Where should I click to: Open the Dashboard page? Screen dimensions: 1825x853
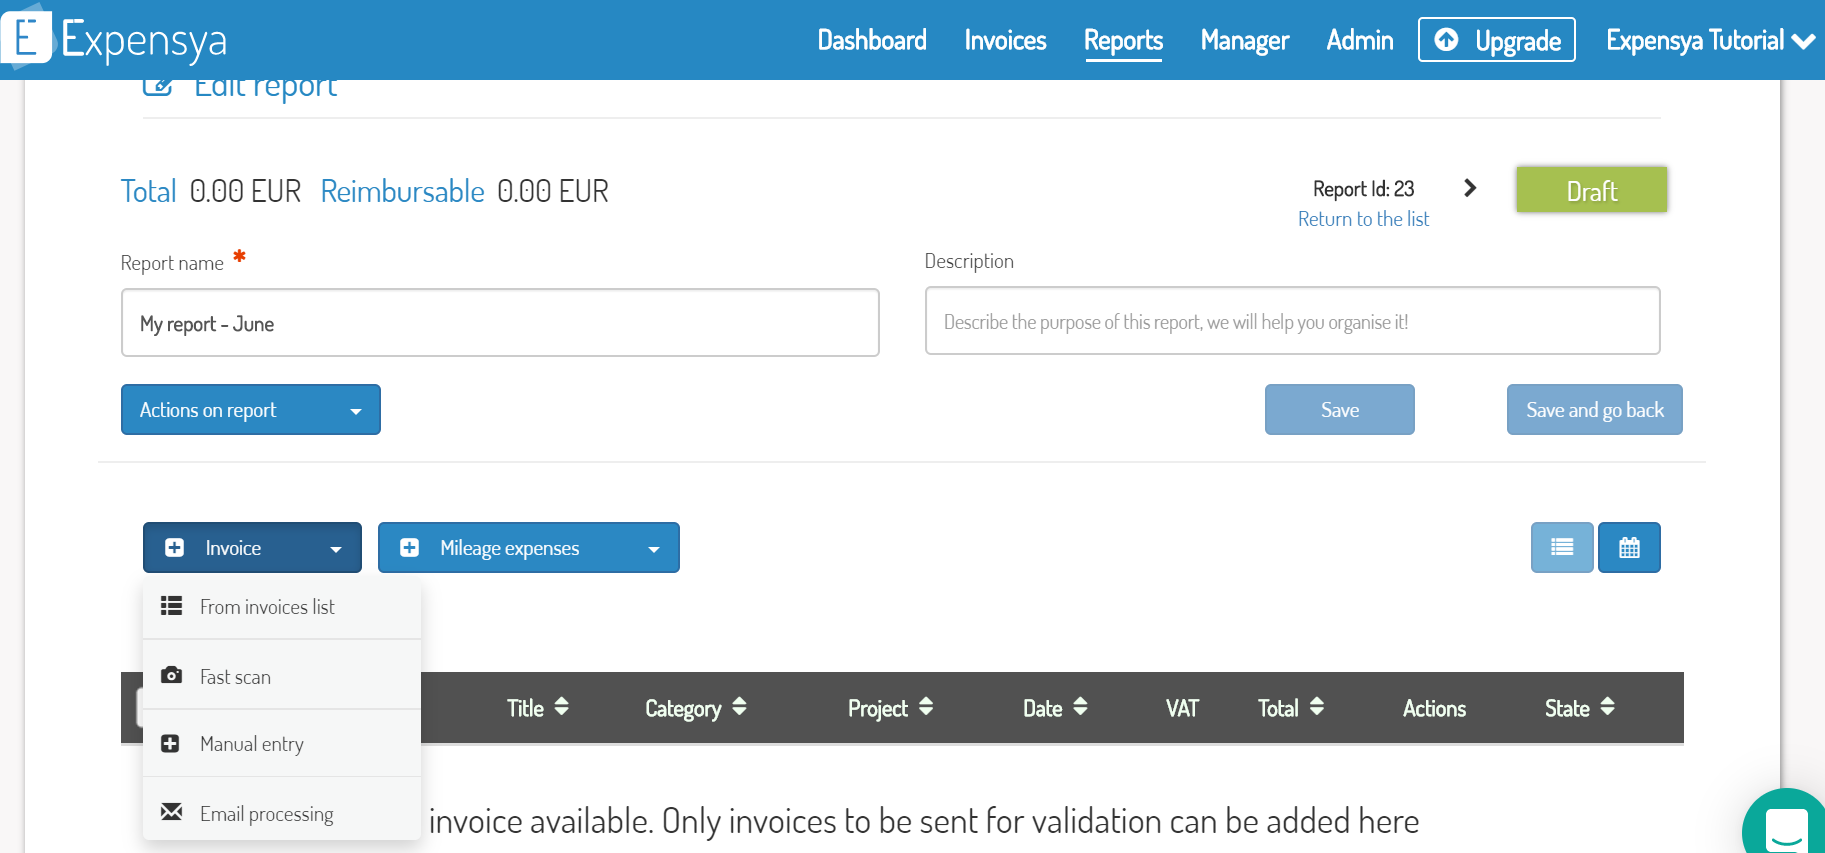(872, 40)
